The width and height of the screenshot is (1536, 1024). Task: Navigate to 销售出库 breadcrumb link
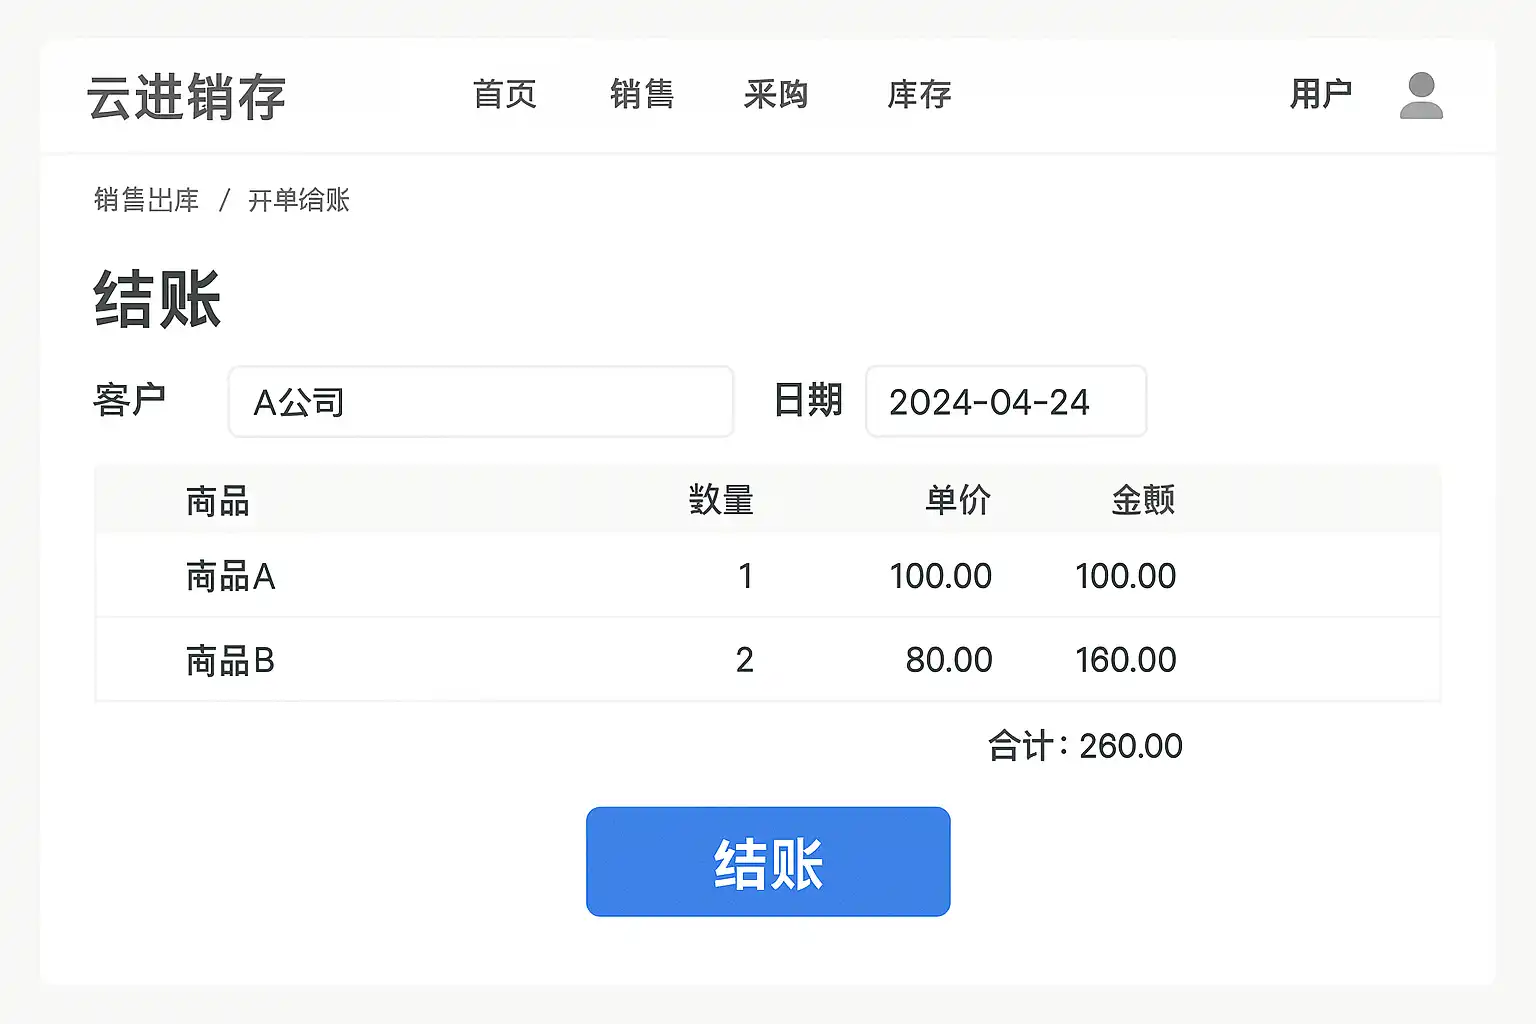[147, 200]
